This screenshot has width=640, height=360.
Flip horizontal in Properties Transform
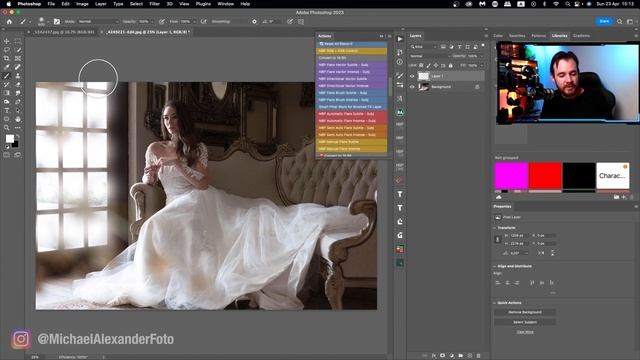[541, 253]
